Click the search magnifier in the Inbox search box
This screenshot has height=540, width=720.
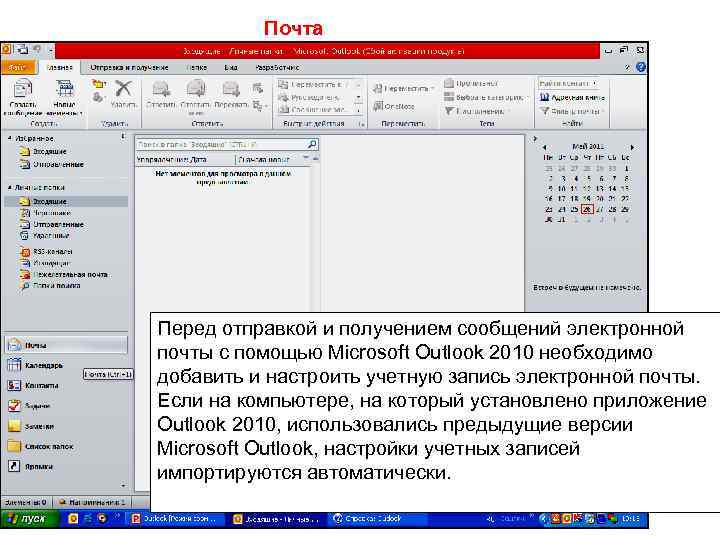312,145
